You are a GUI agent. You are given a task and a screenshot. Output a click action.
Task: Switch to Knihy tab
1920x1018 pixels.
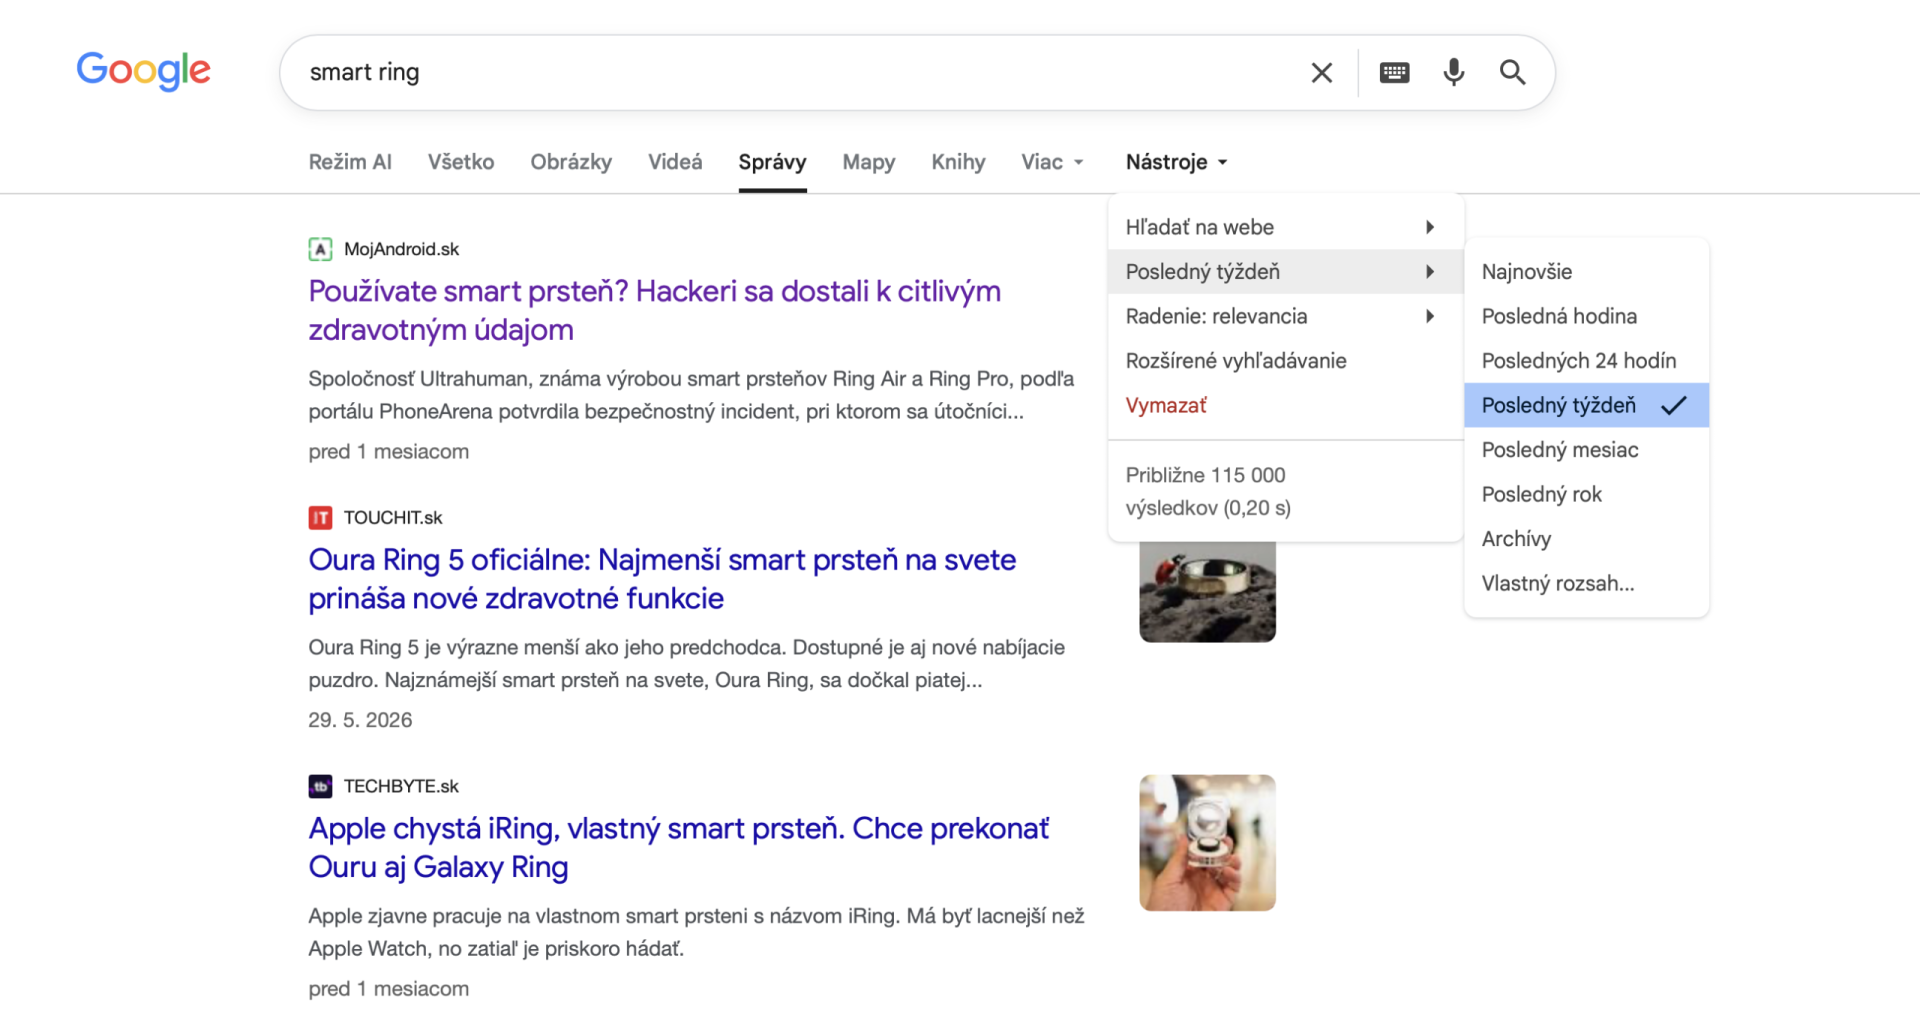tap(958, 162)
